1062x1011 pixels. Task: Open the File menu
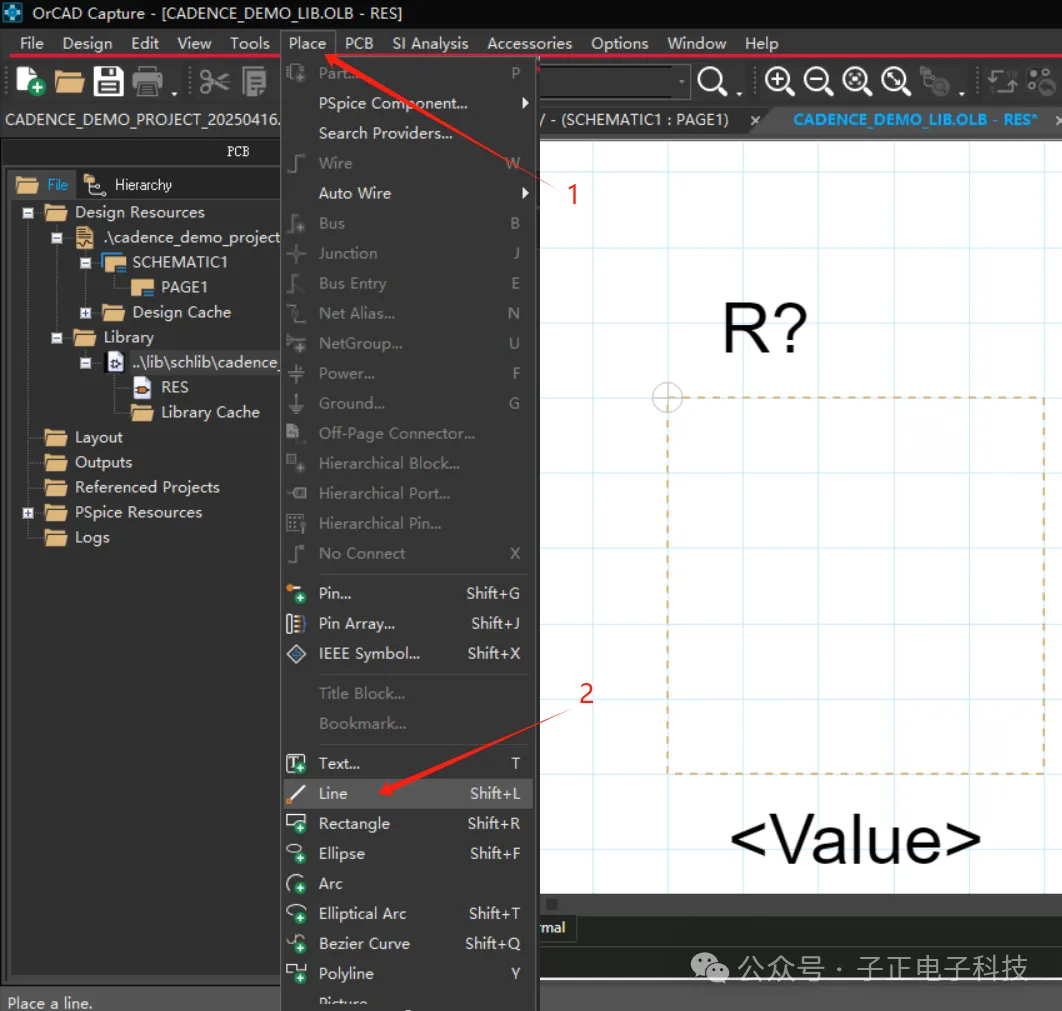pyautogui.click(x=32, y=43)
